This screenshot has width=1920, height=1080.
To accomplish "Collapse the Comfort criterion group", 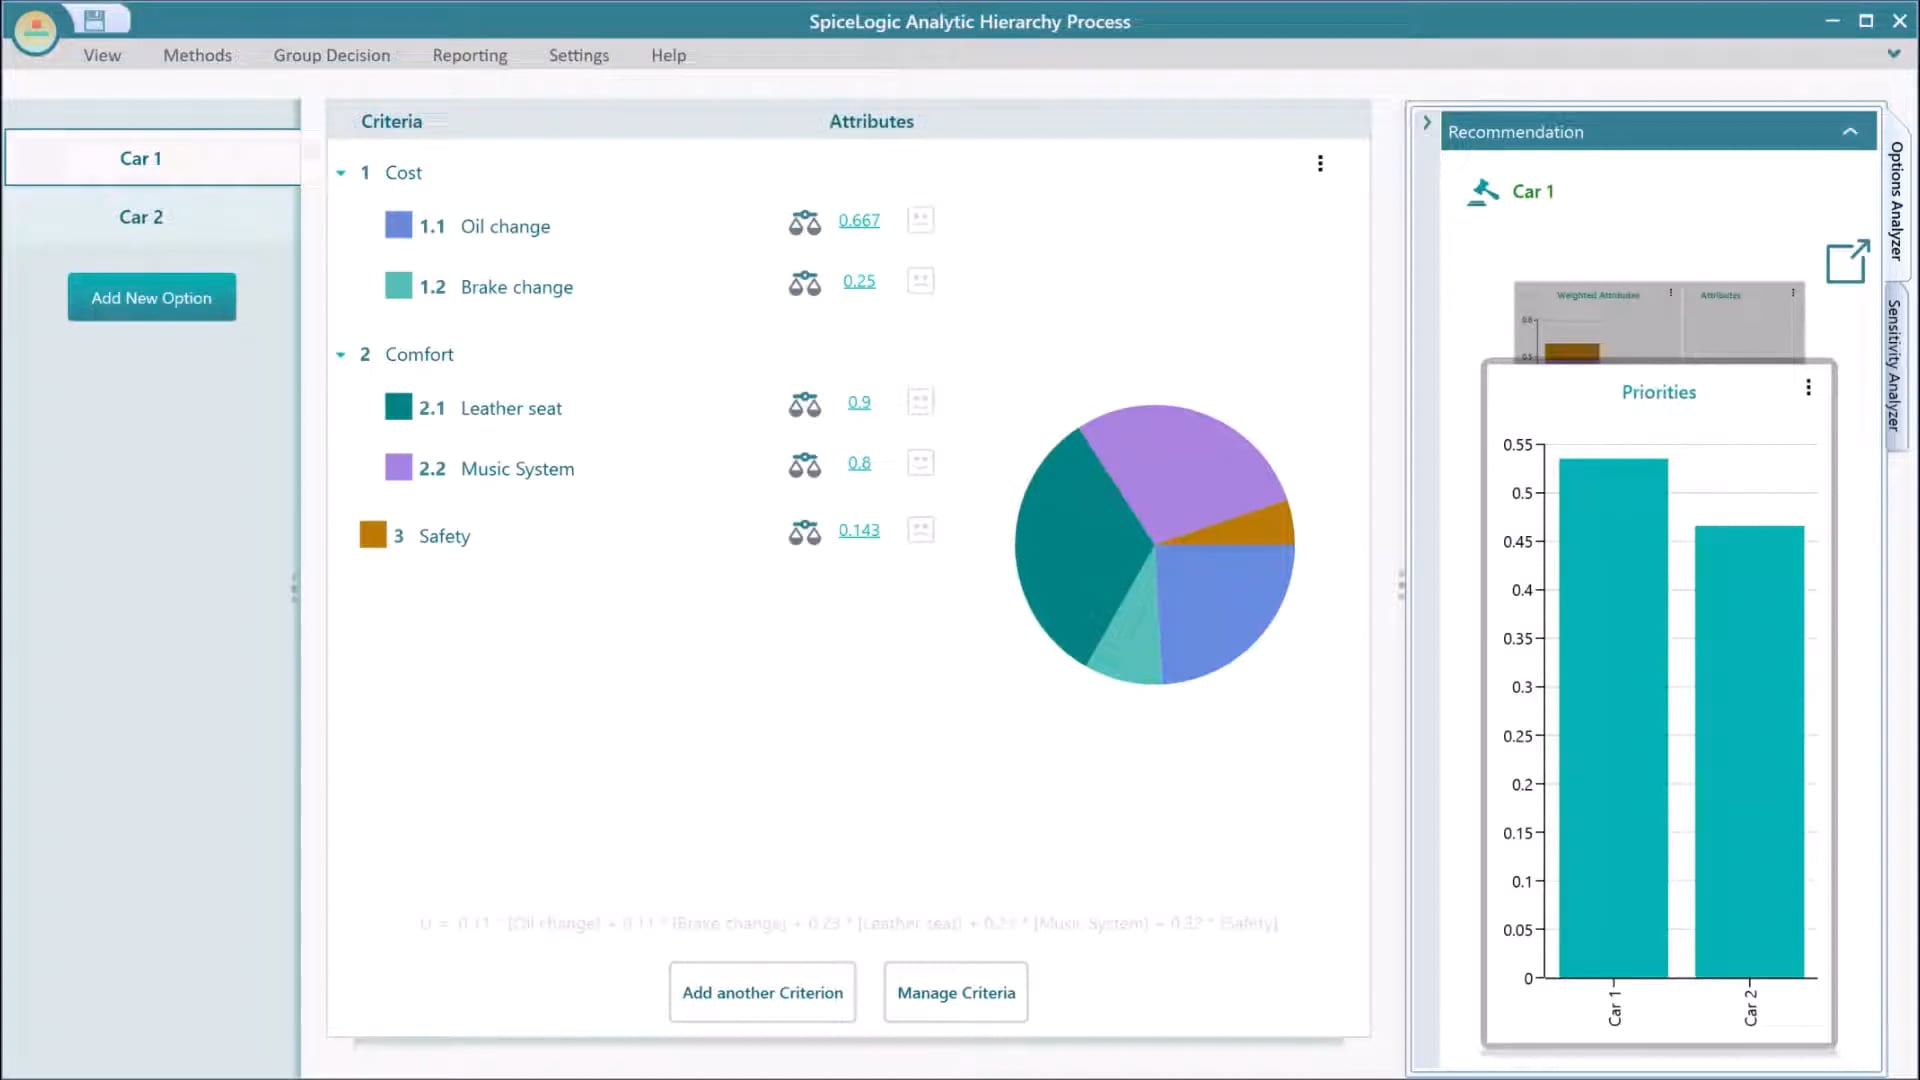I will click(341, 355).
